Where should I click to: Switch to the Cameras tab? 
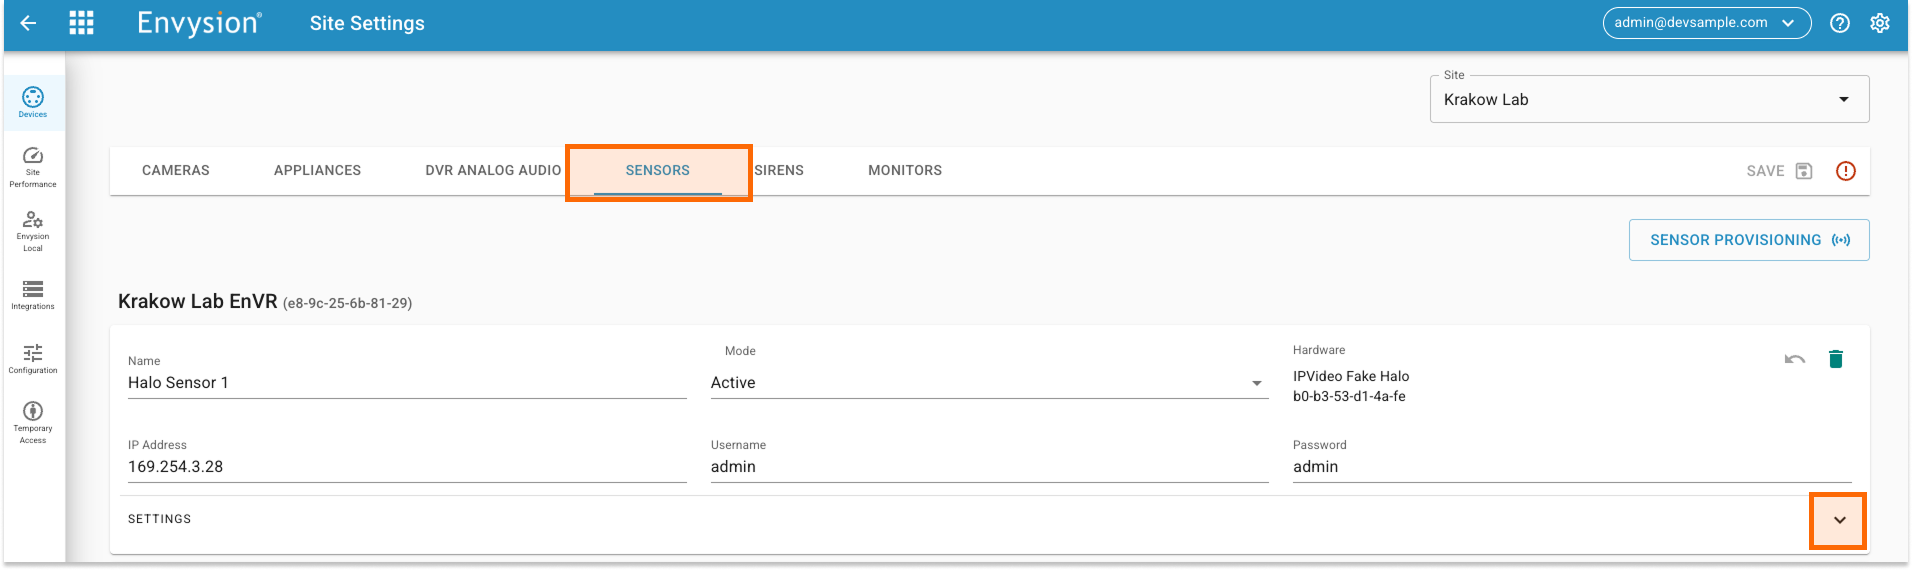(x=176, y=171)
